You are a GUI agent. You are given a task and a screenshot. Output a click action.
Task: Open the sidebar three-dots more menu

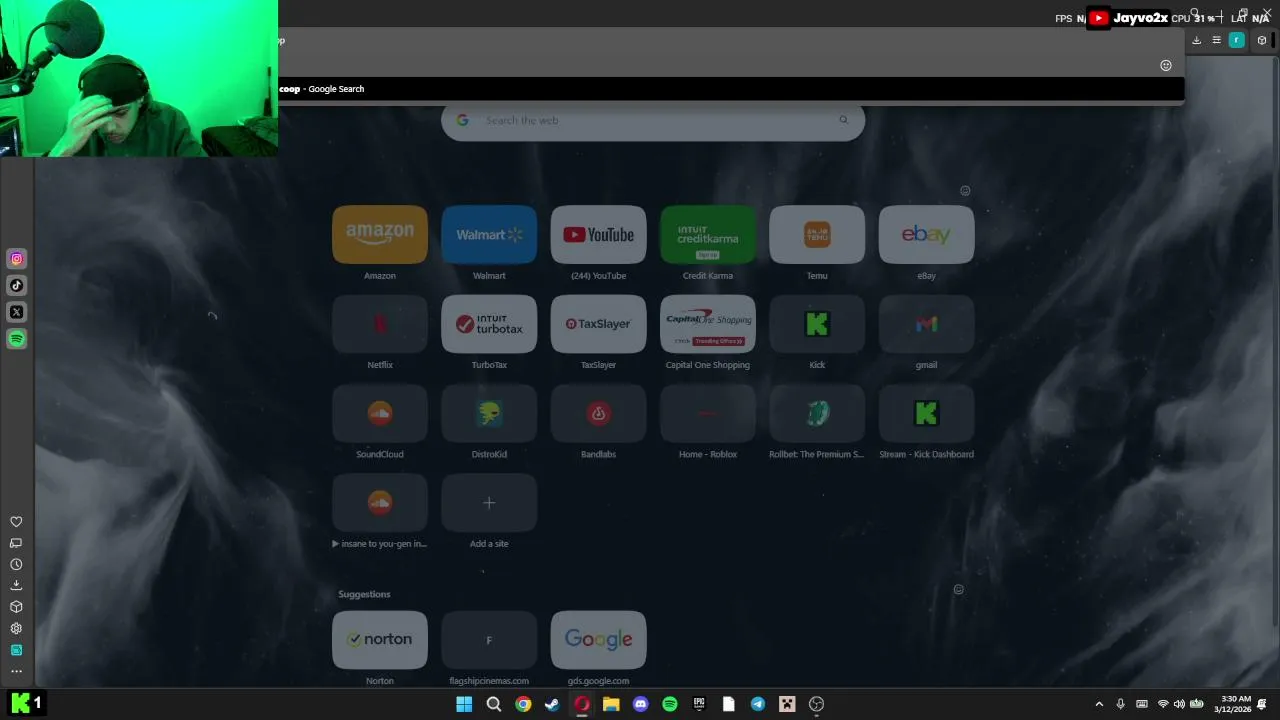[x=16, y=672]
